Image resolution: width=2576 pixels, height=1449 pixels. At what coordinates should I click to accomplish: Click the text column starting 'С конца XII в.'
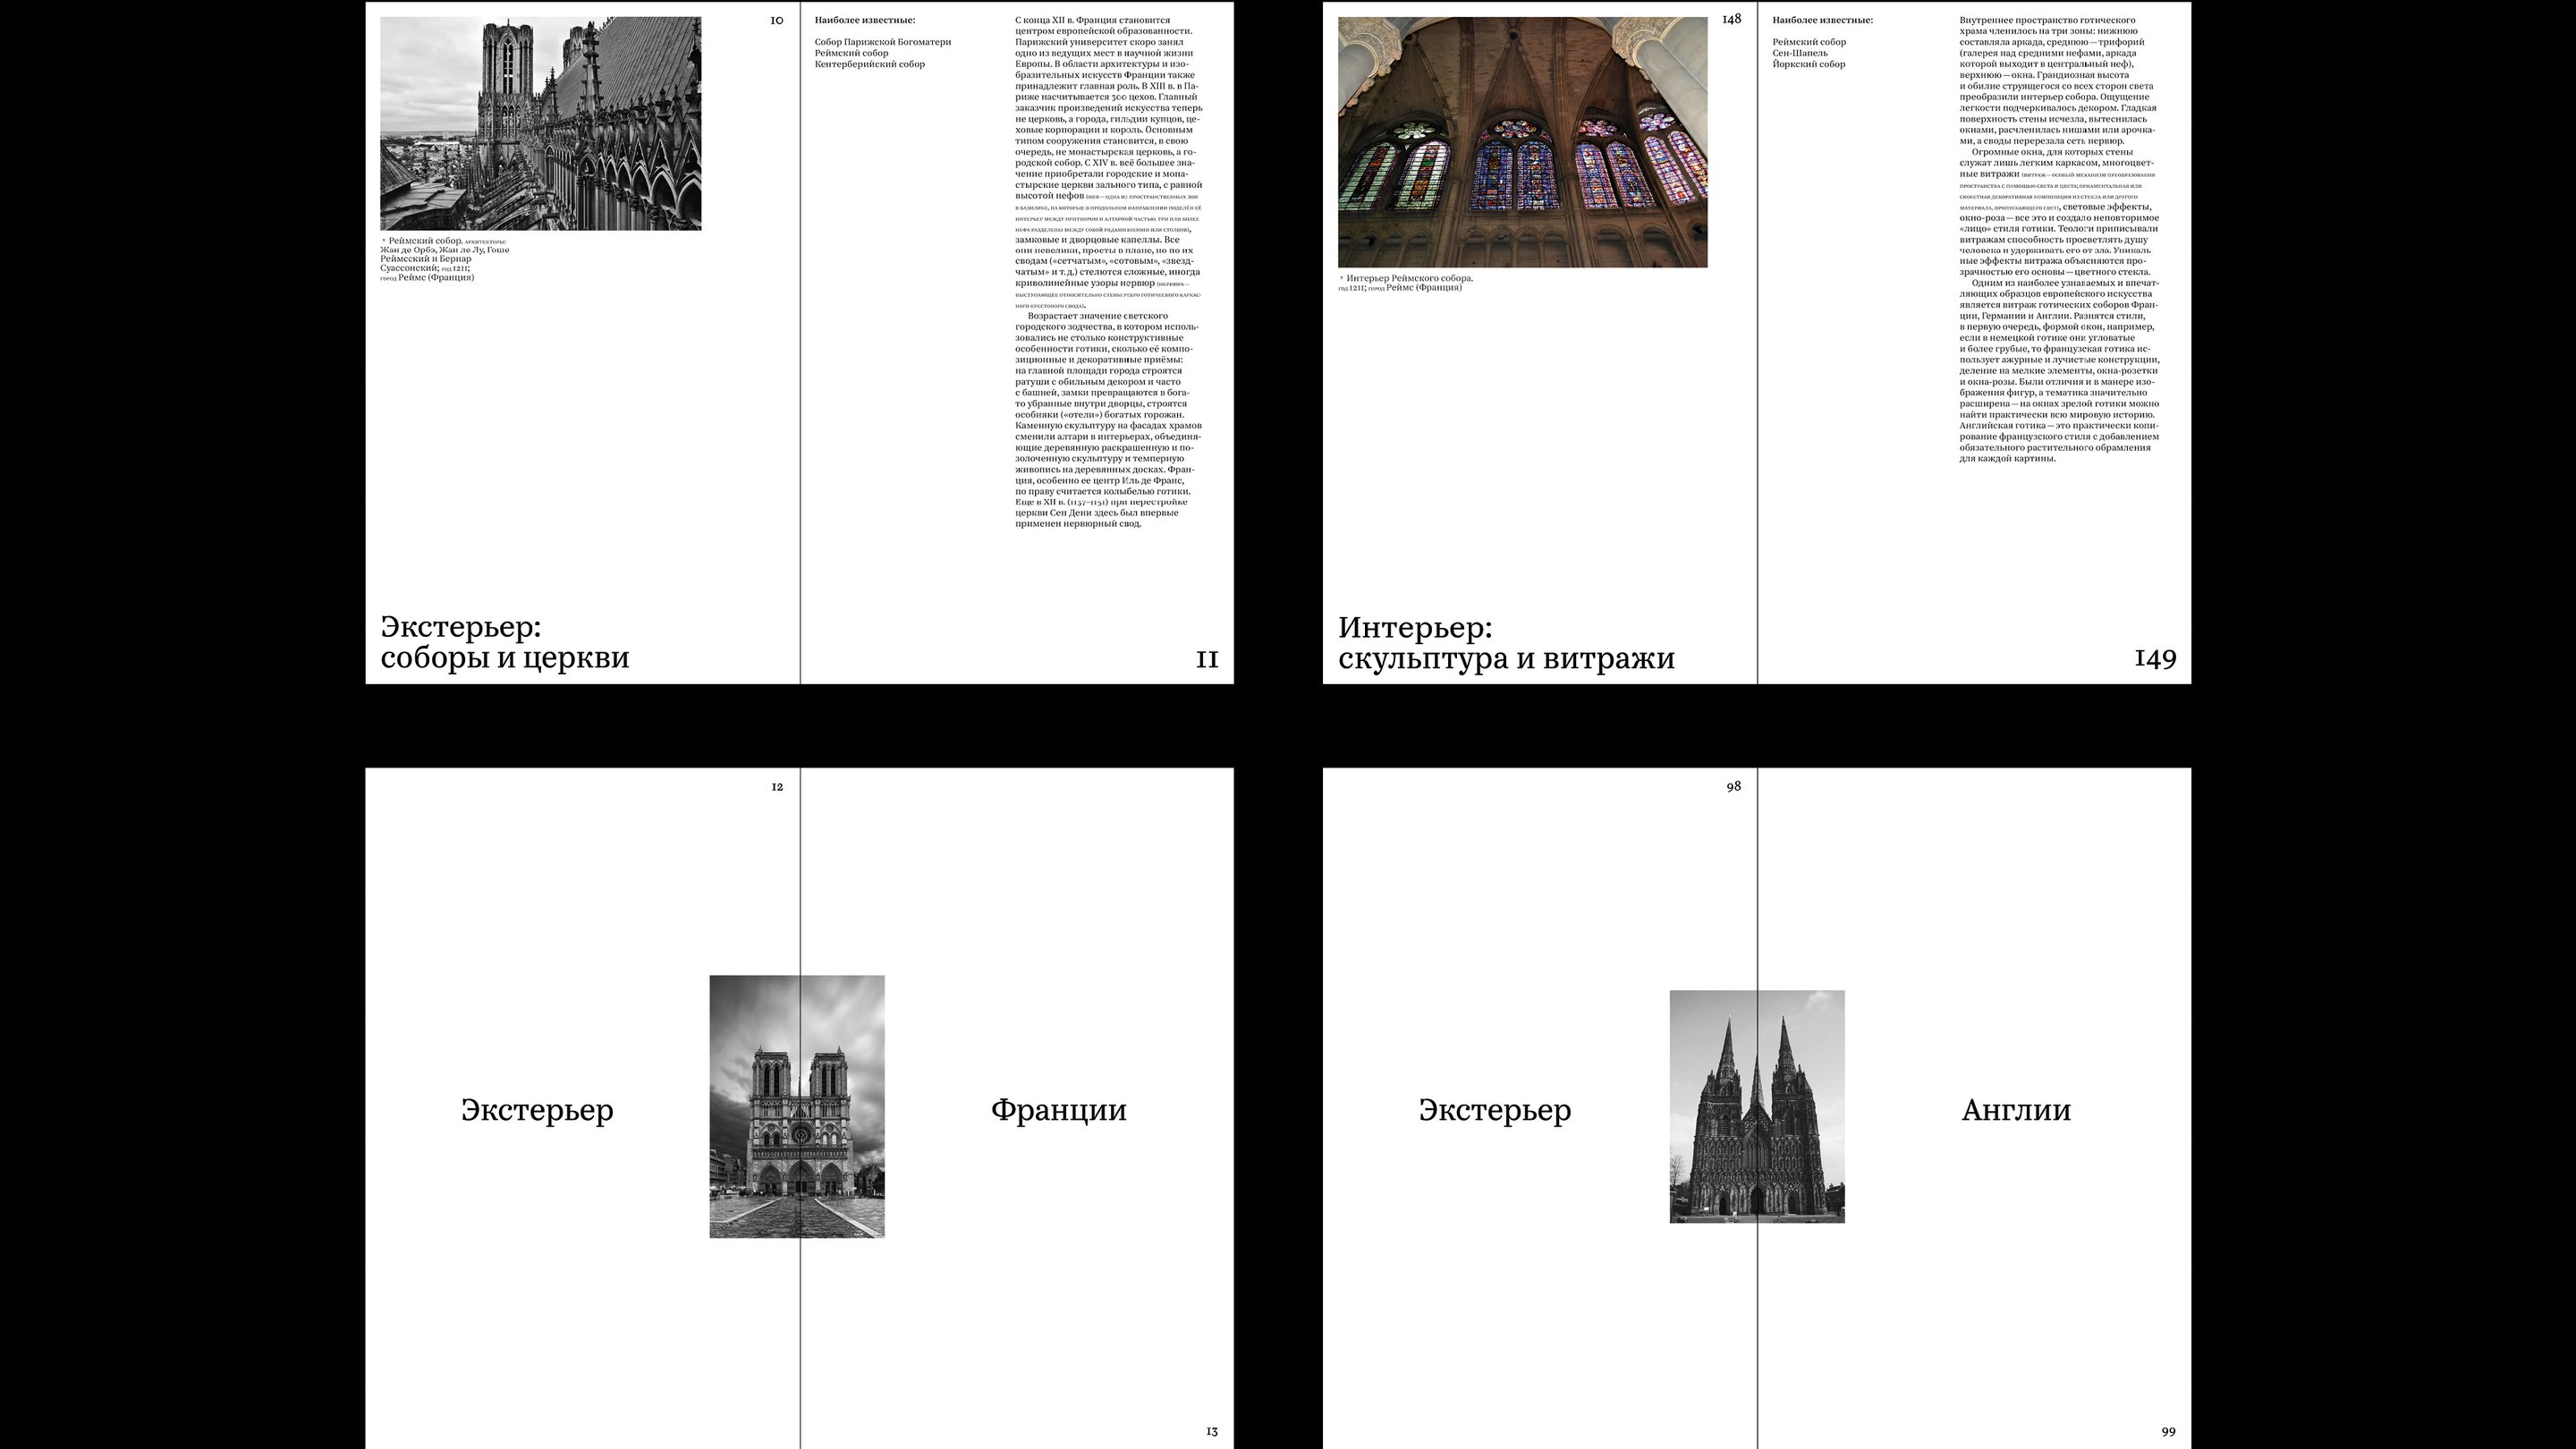[x=1107, y=272]
